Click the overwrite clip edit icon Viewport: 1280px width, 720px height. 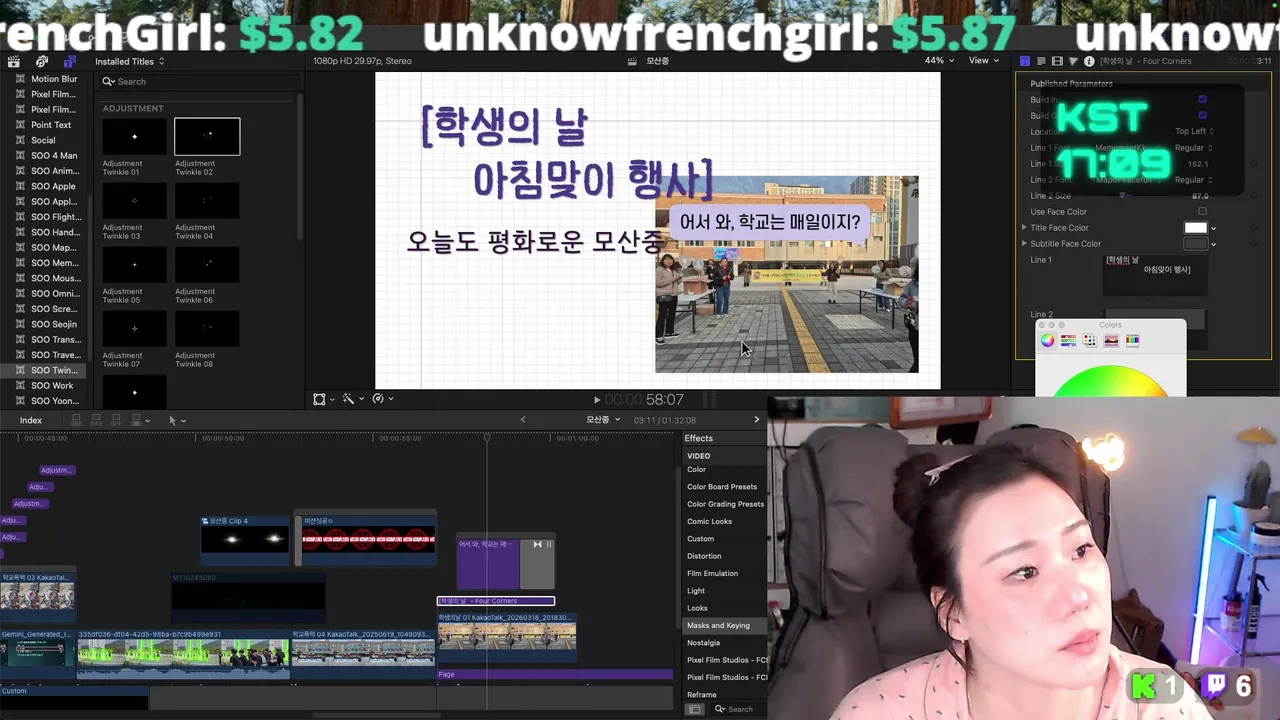click(138, 421)
